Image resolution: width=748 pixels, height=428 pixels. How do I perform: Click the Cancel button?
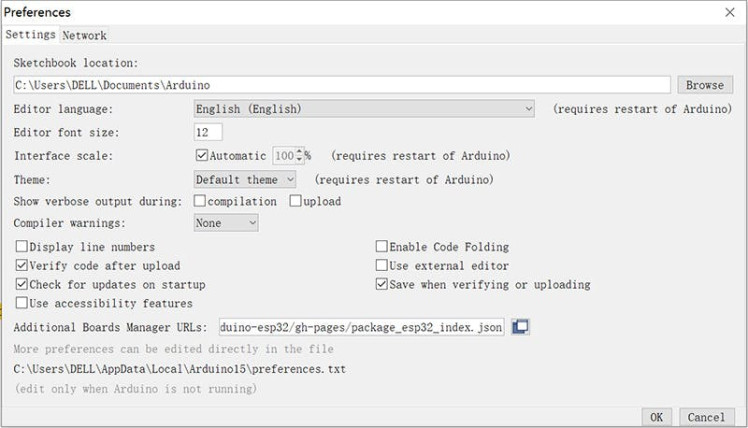706,417
